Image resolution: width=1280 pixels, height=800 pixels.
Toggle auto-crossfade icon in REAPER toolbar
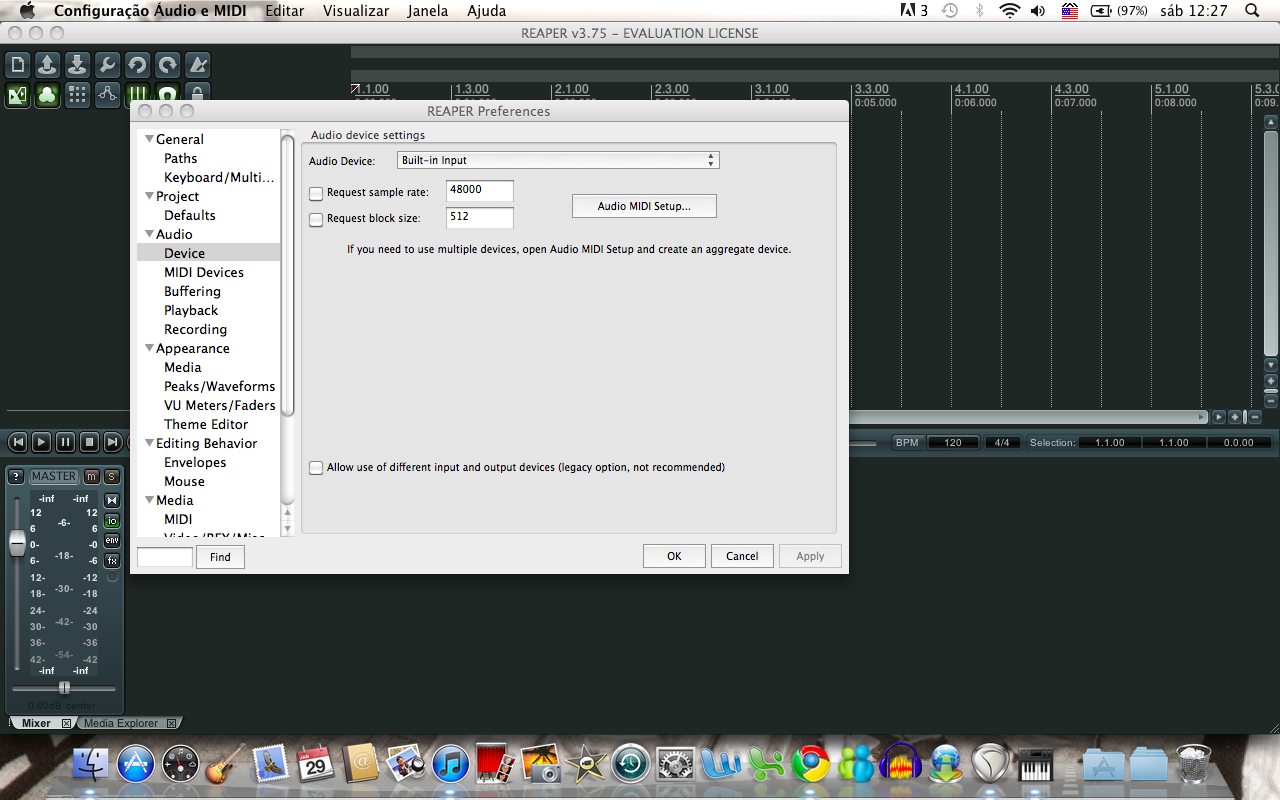point(18,96)
